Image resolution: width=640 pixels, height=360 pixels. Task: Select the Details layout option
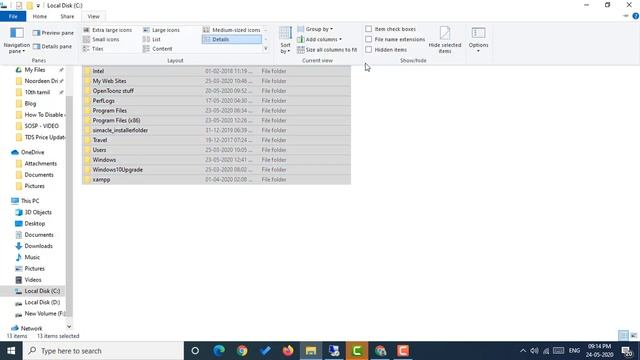(x=231, y=39)
